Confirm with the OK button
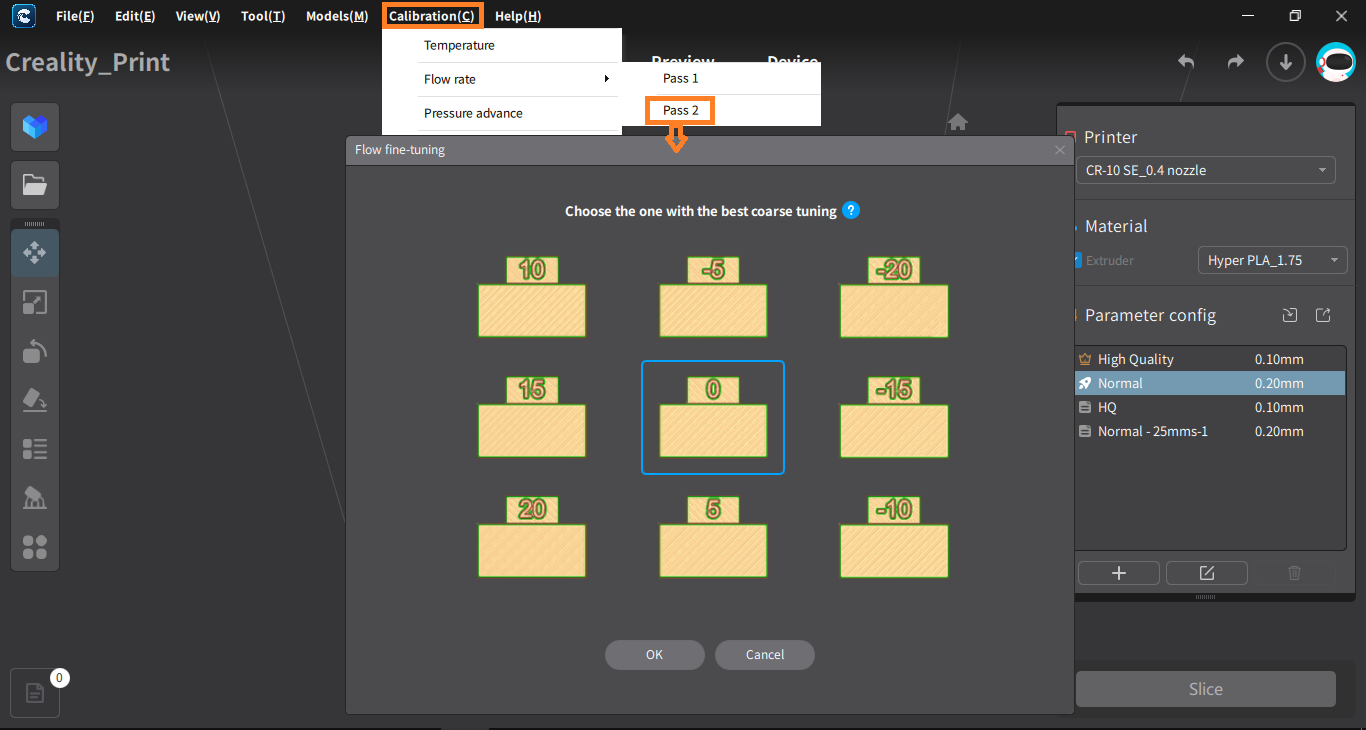The image size is (1366, 730). [654, 655]
